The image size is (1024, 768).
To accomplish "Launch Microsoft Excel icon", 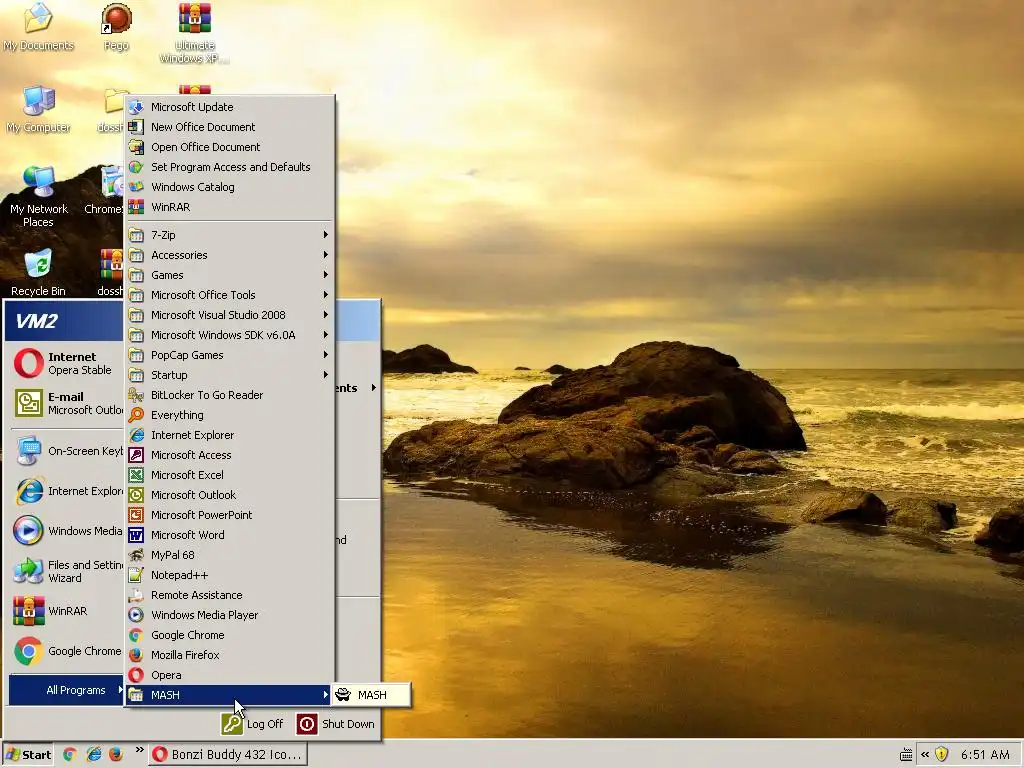I will pos(136,475).
